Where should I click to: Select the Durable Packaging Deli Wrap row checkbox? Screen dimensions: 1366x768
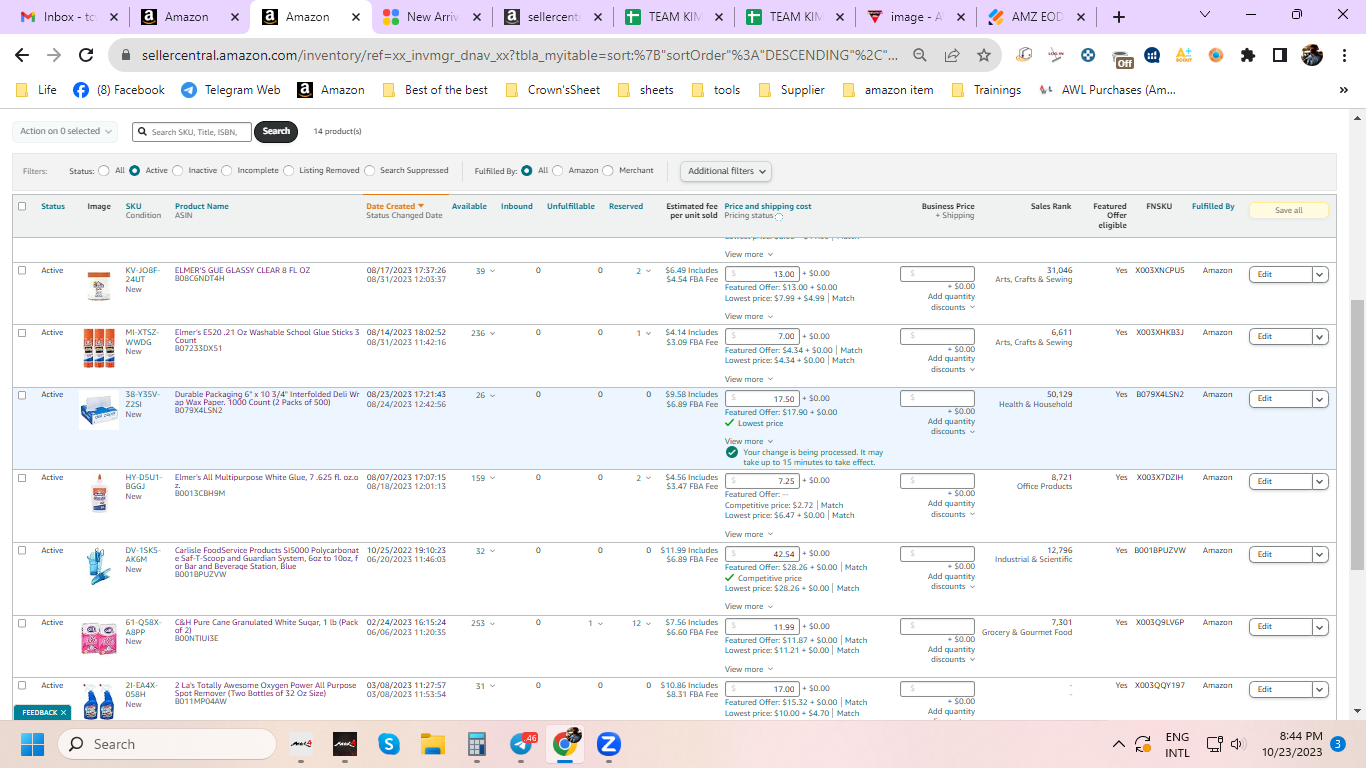point(22,395)
